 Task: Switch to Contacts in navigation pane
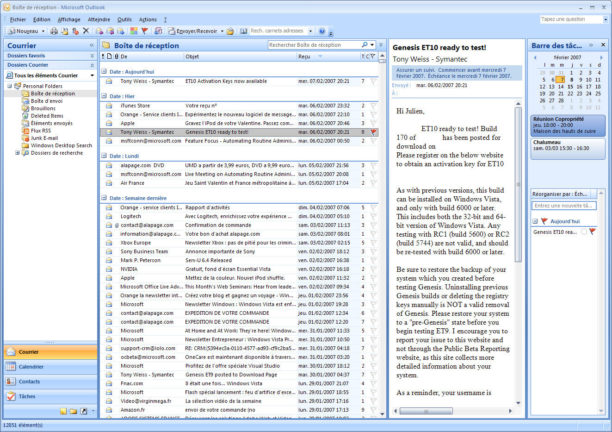click(50, 382)
